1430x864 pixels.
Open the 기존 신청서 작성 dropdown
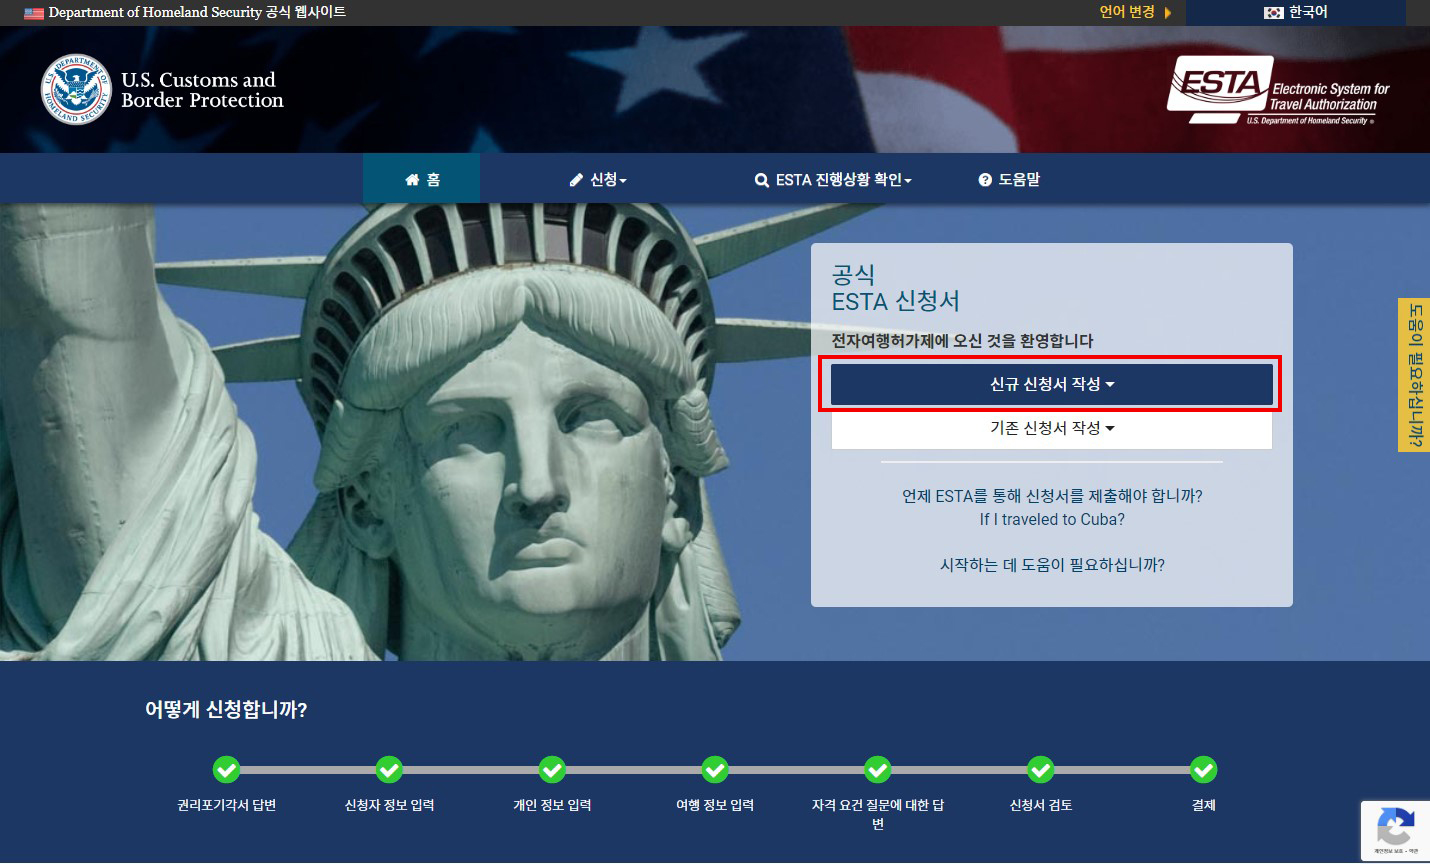click(1052, 428)
